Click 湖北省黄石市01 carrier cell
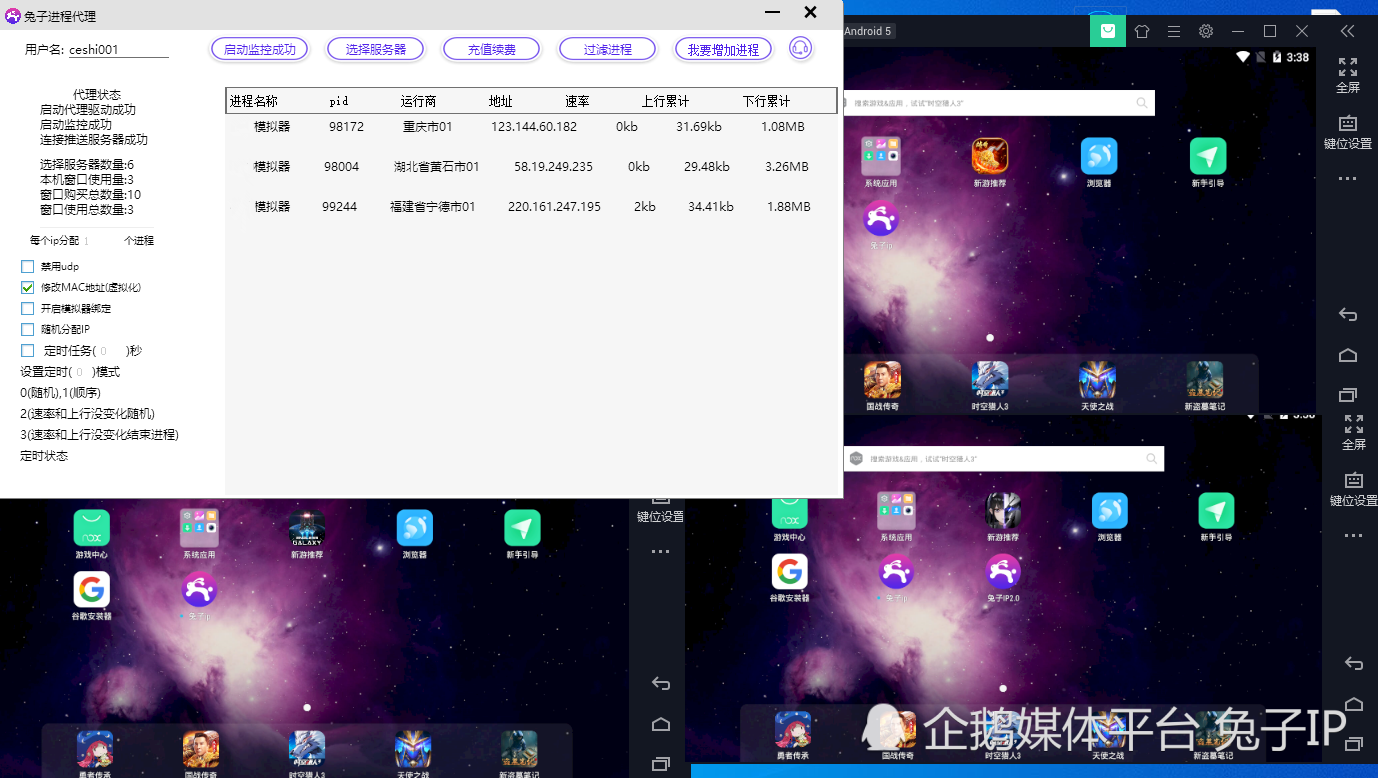The width and height of the screenshot is (1378, 778). [x=436, y=167]
